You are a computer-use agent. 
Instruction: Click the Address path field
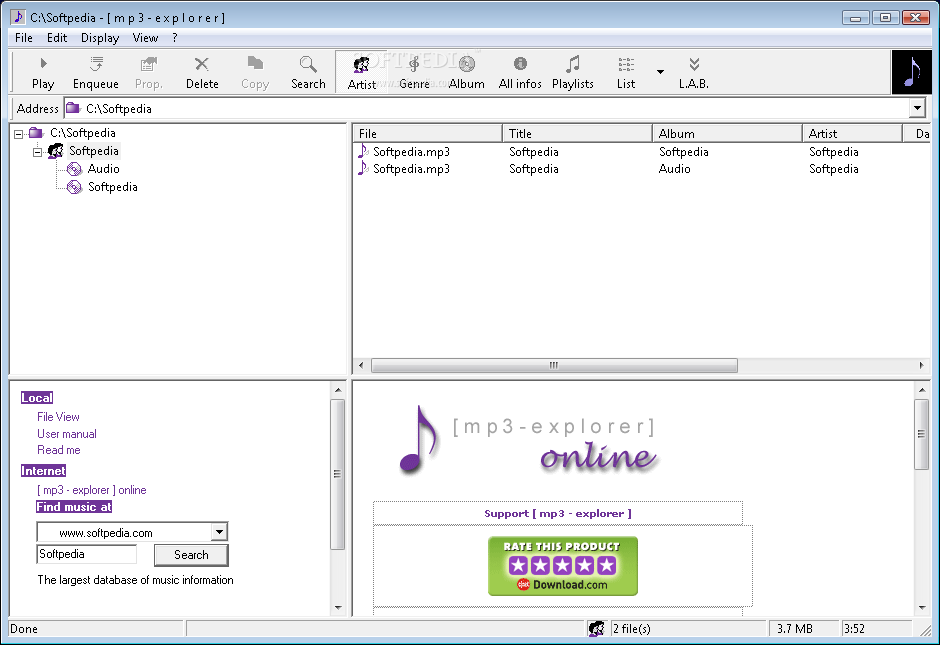tap(486, 108)
